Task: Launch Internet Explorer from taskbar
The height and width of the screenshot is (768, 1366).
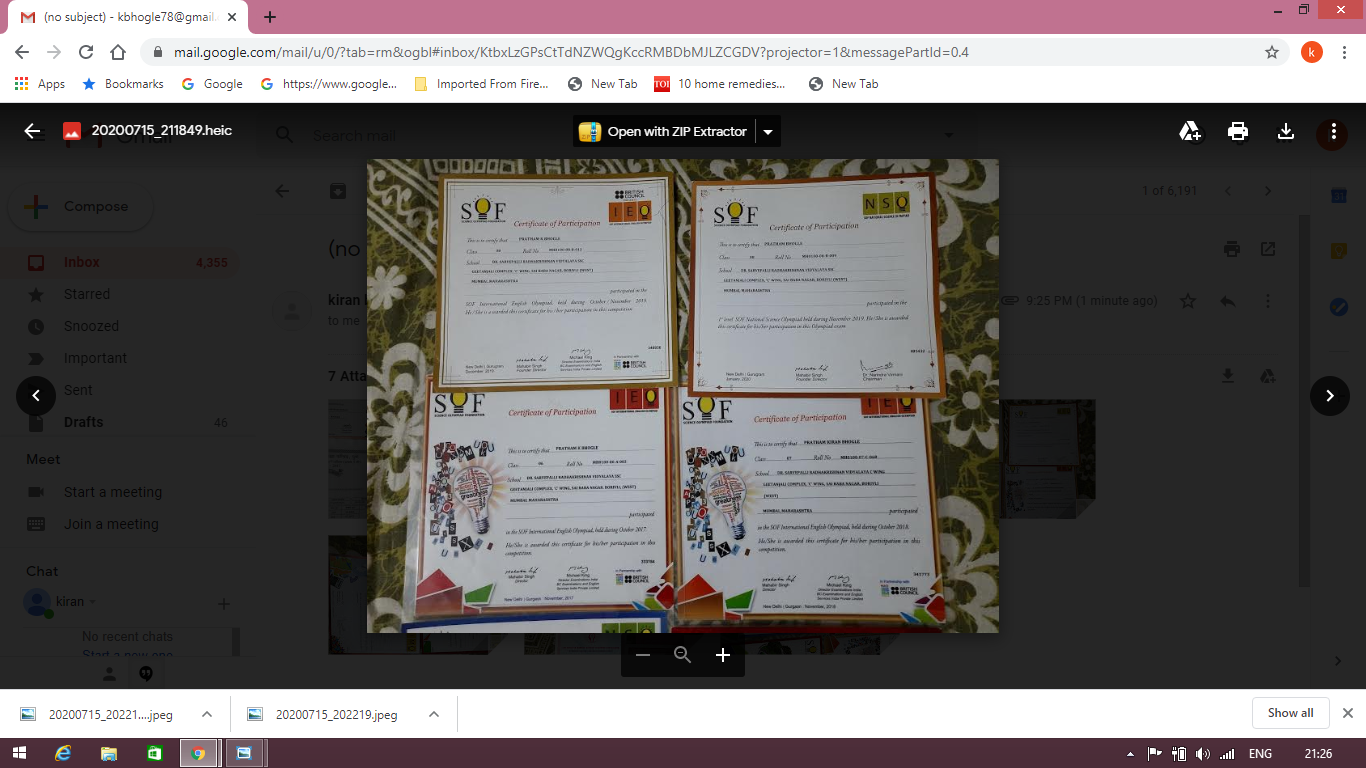Action: tap(64, 753)
